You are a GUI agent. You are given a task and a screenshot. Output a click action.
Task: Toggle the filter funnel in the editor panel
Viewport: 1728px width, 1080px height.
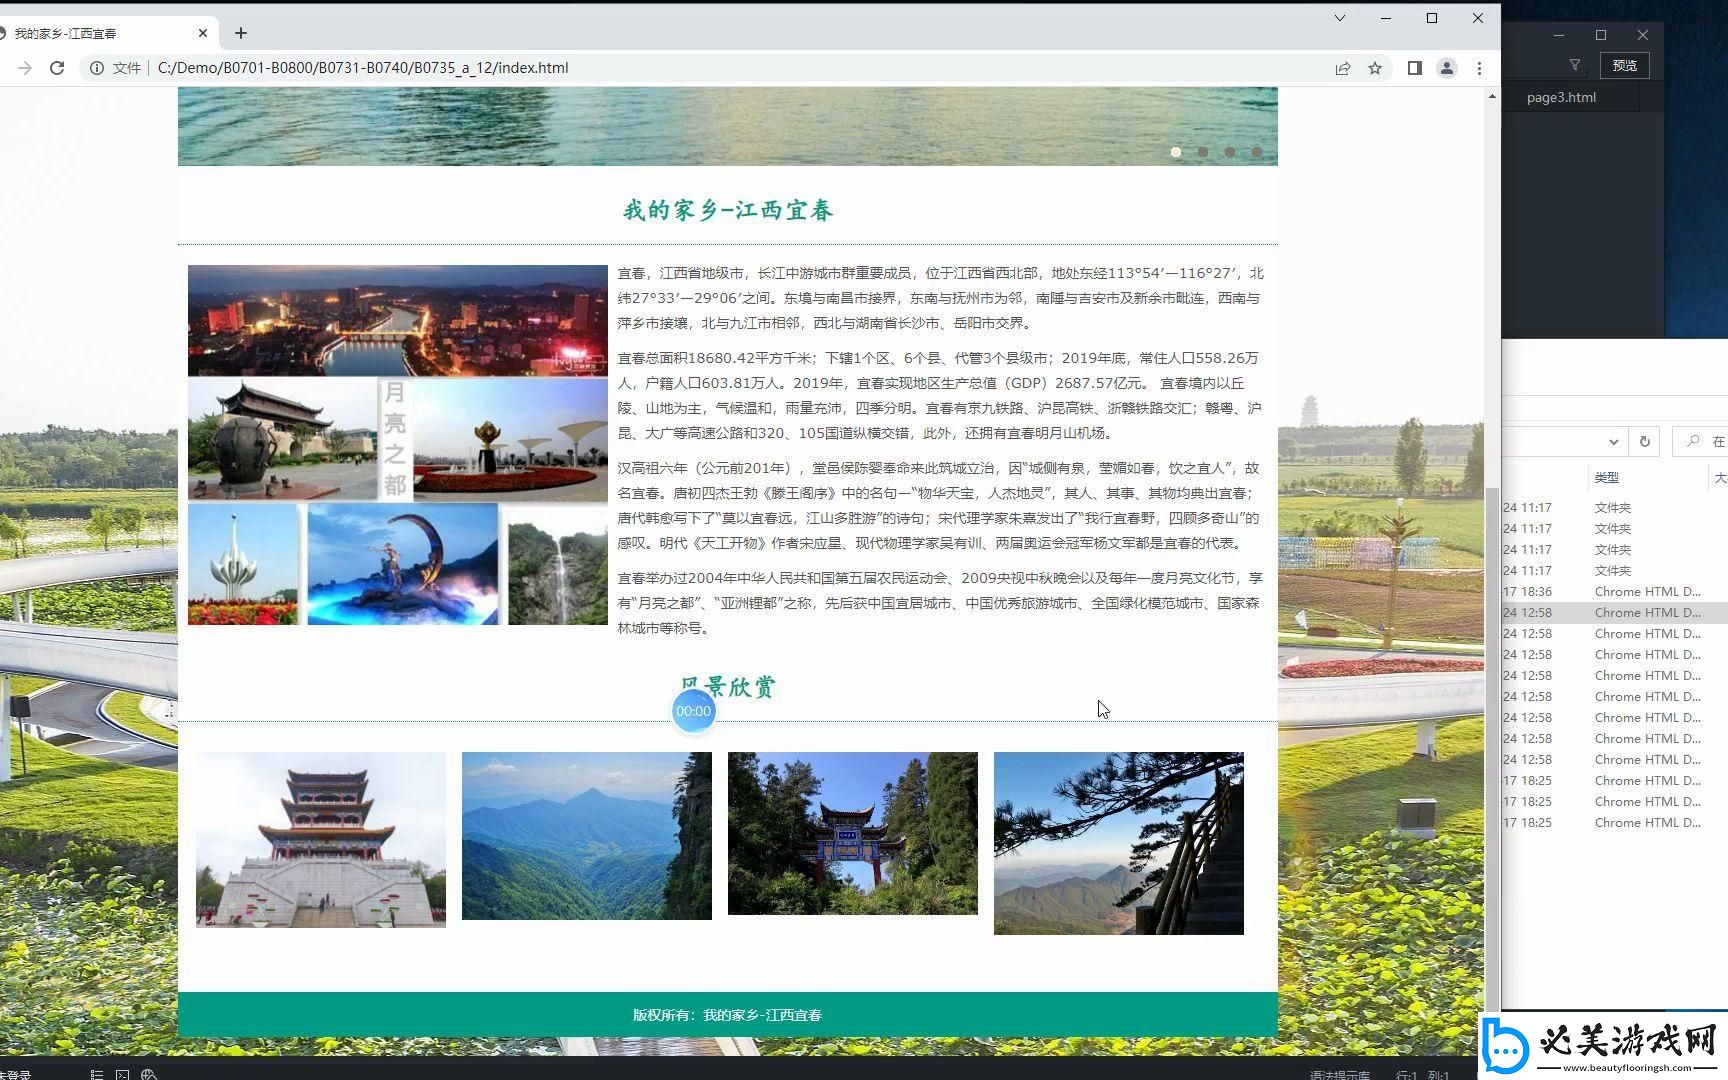click(1574, 64)
